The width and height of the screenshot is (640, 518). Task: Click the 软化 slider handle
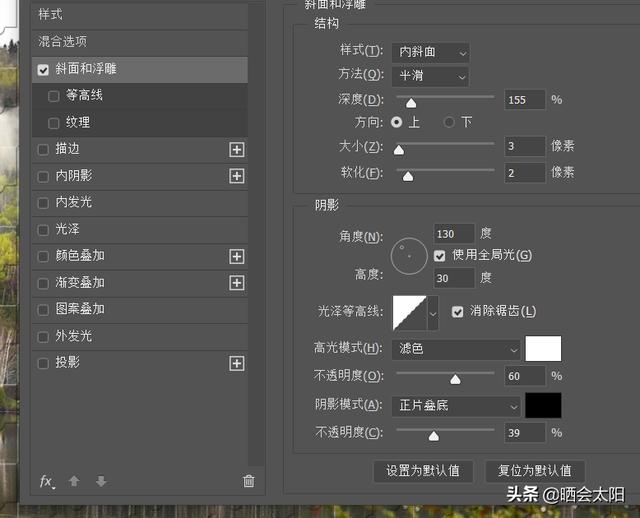pos(408,177)
